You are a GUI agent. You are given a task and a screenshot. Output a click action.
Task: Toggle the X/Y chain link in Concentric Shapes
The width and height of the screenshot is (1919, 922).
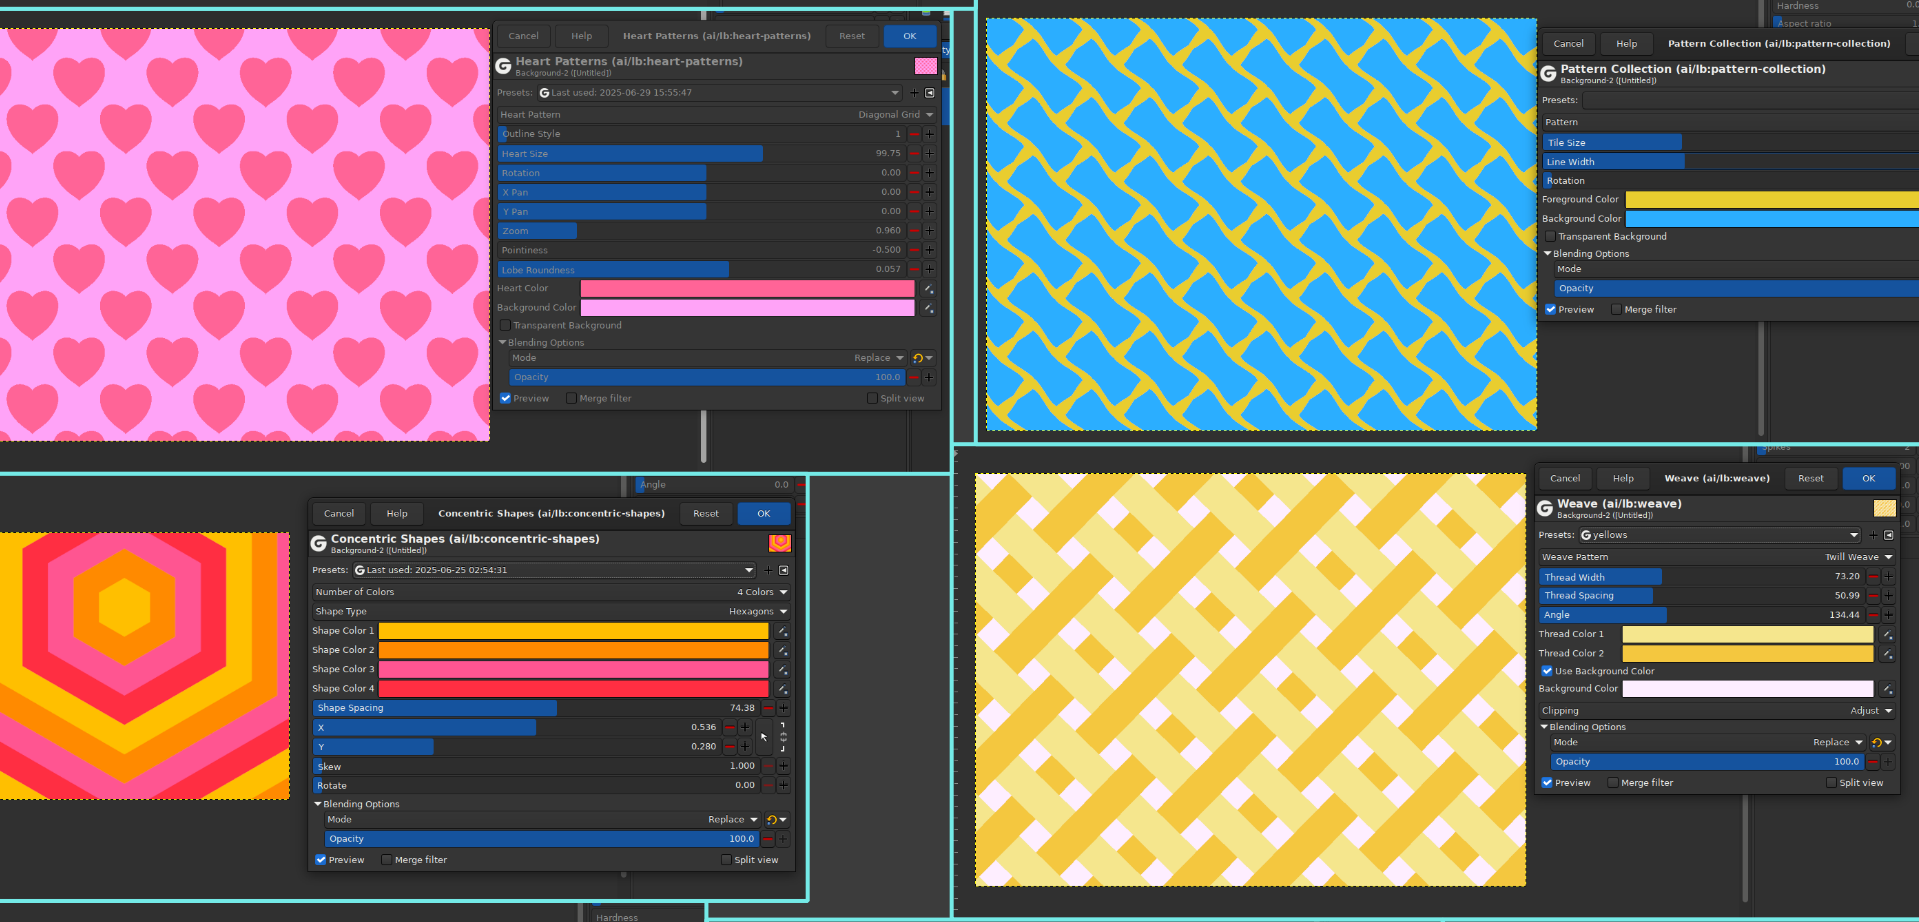coord(783,737)
